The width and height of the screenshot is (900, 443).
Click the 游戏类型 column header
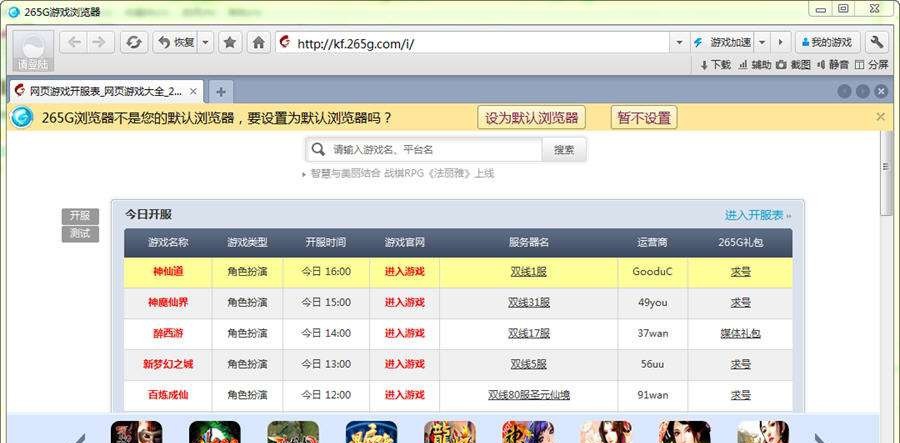247,242
